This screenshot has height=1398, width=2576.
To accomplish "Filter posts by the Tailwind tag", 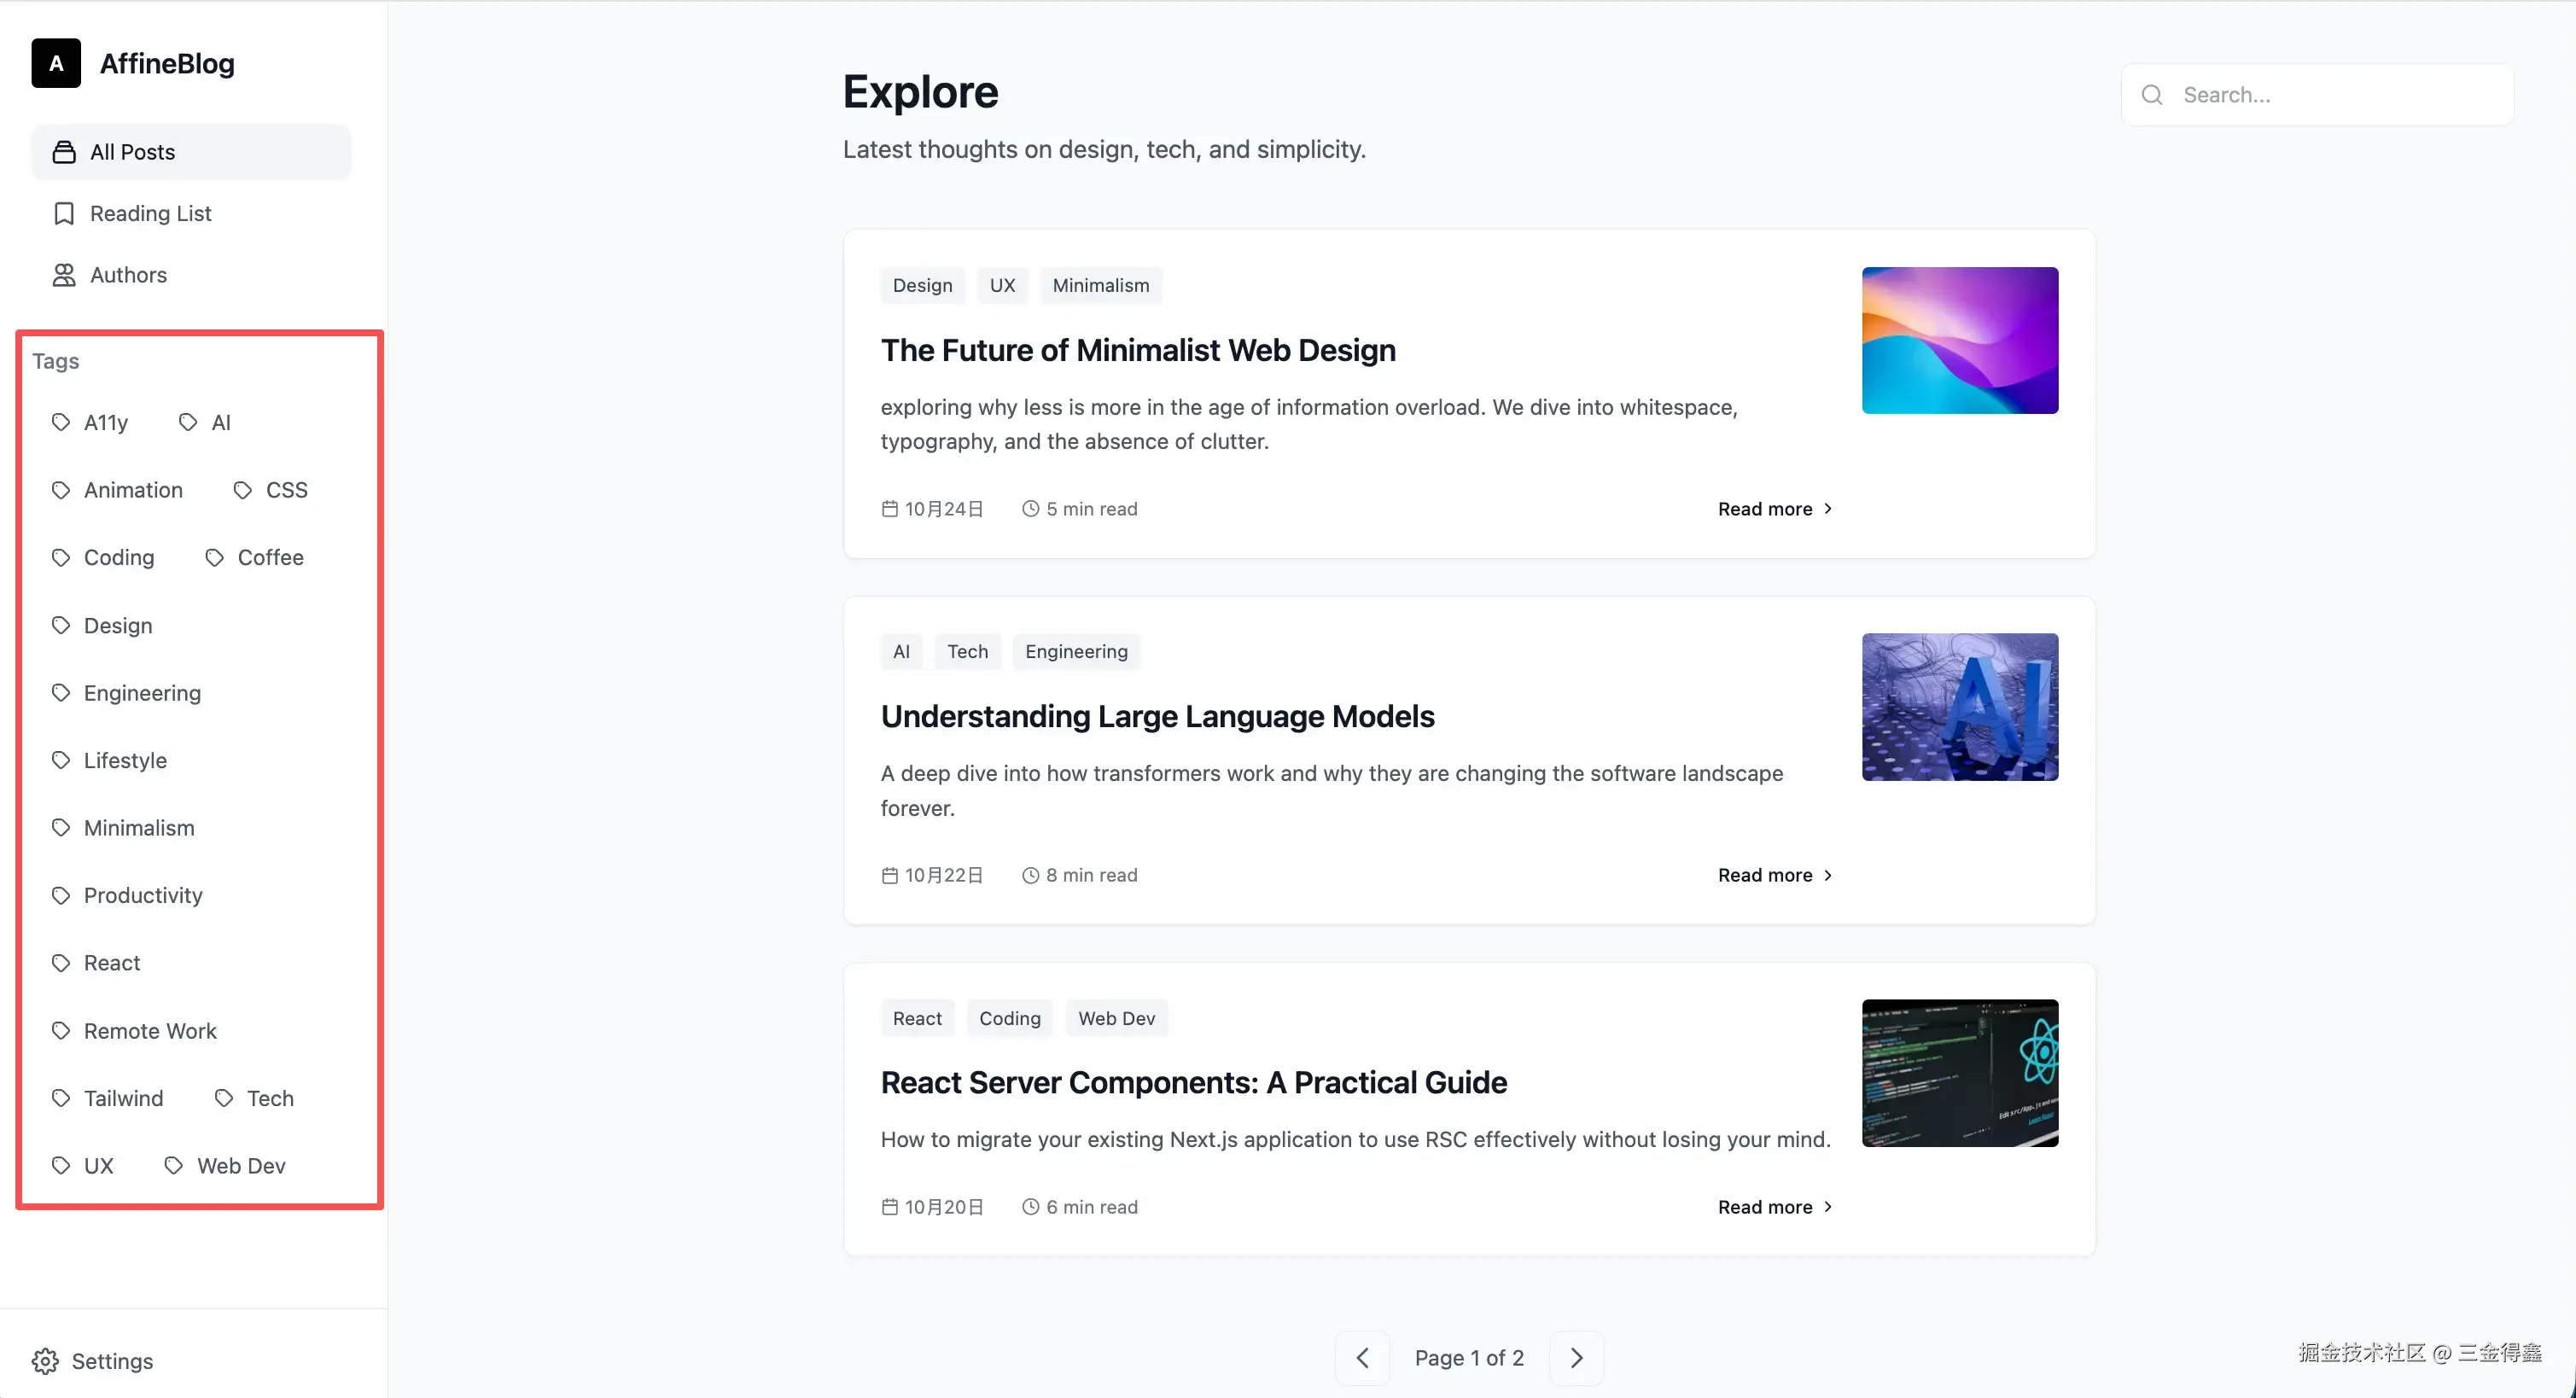I will pyautogui.click(x=123, y=1098).
